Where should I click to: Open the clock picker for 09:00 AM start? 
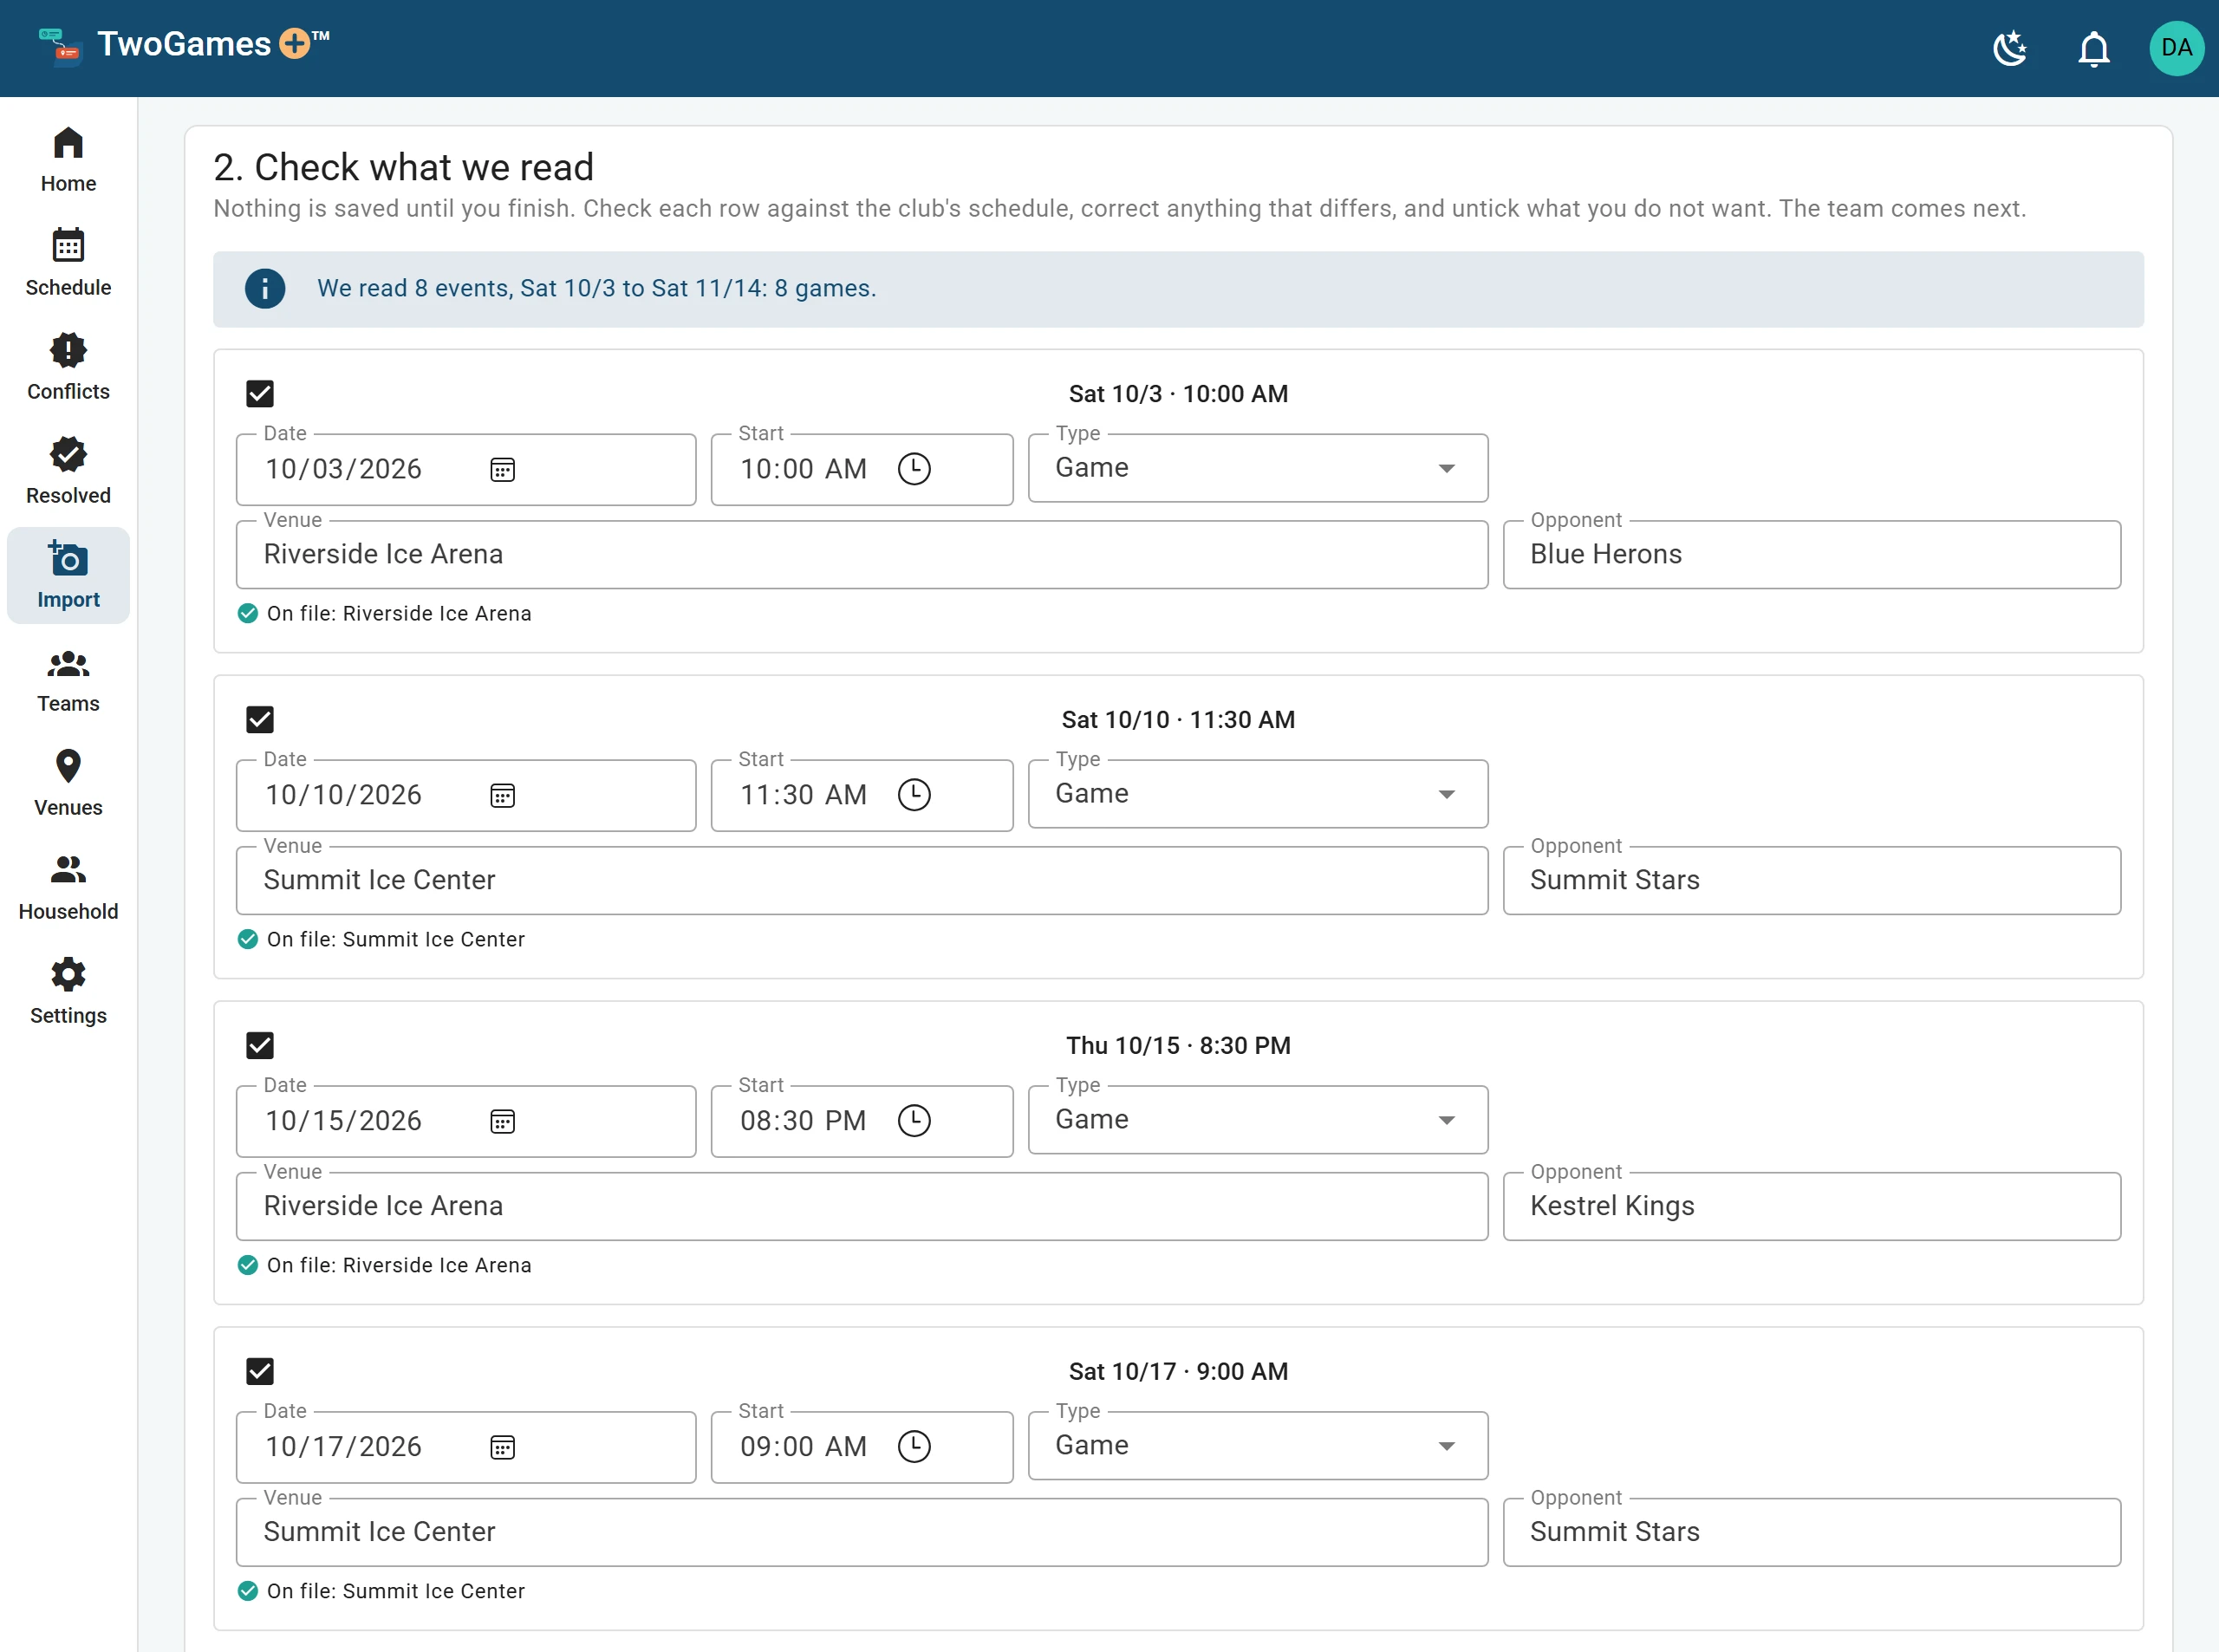(914, 1447)
